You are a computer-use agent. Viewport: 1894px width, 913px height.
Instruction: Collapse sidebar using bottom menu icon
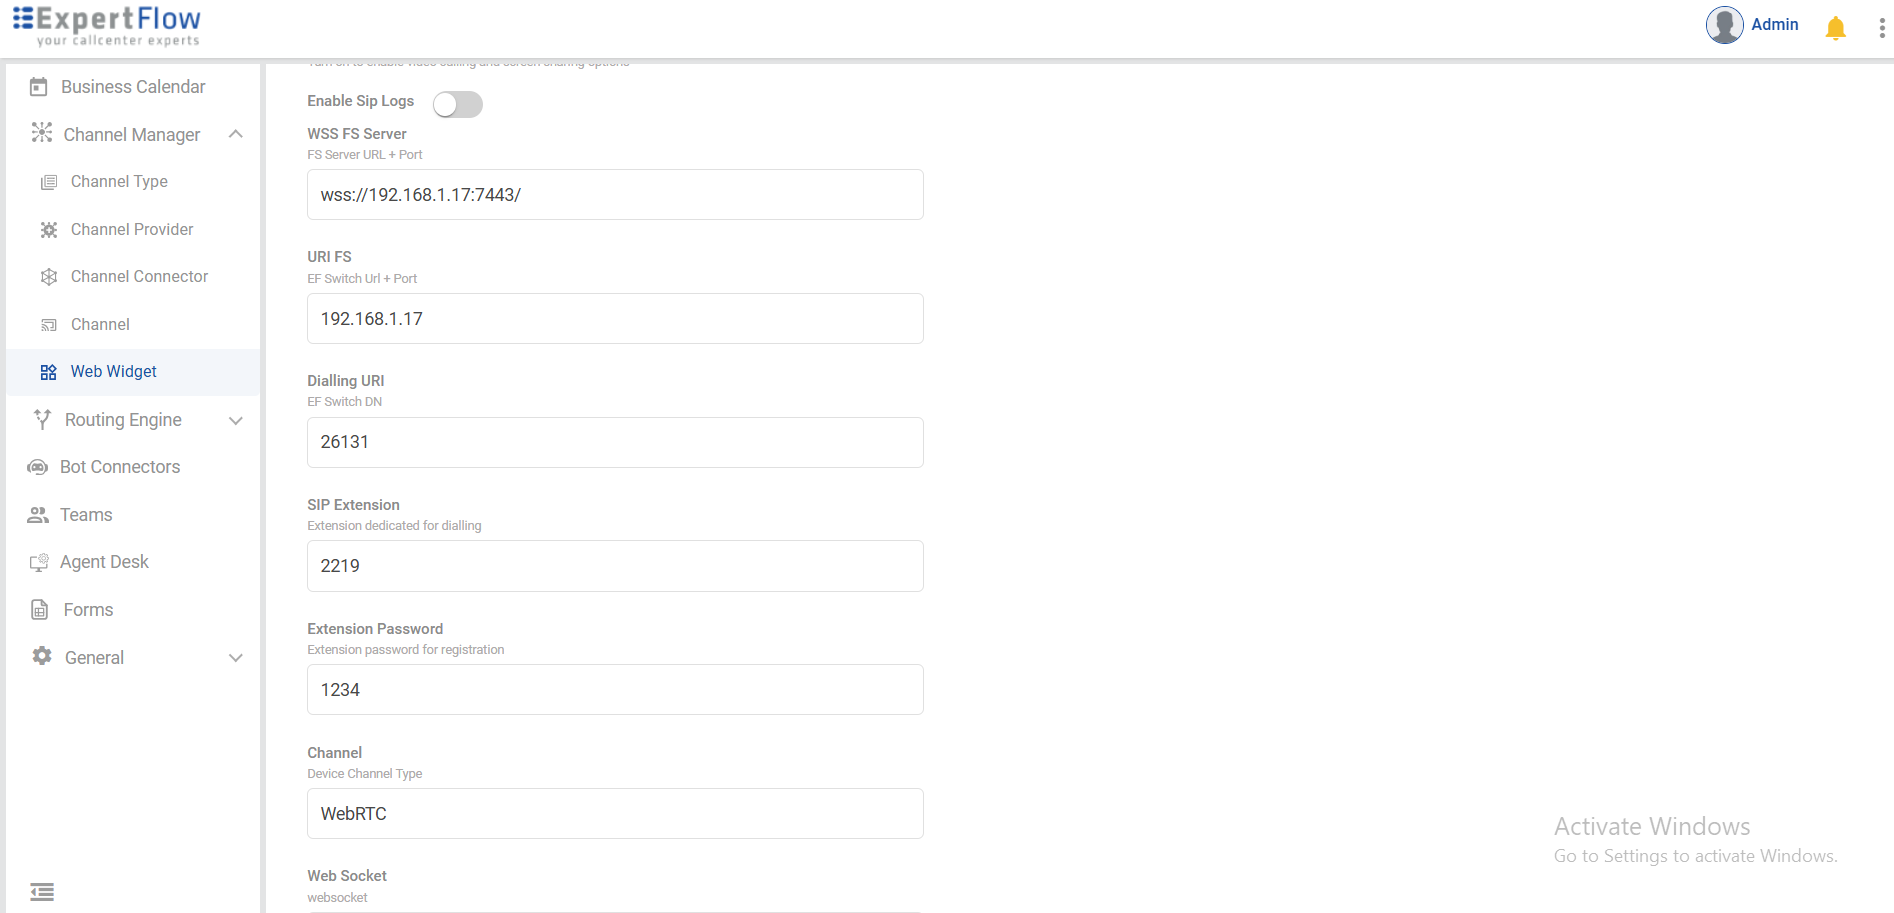[42, 891]
